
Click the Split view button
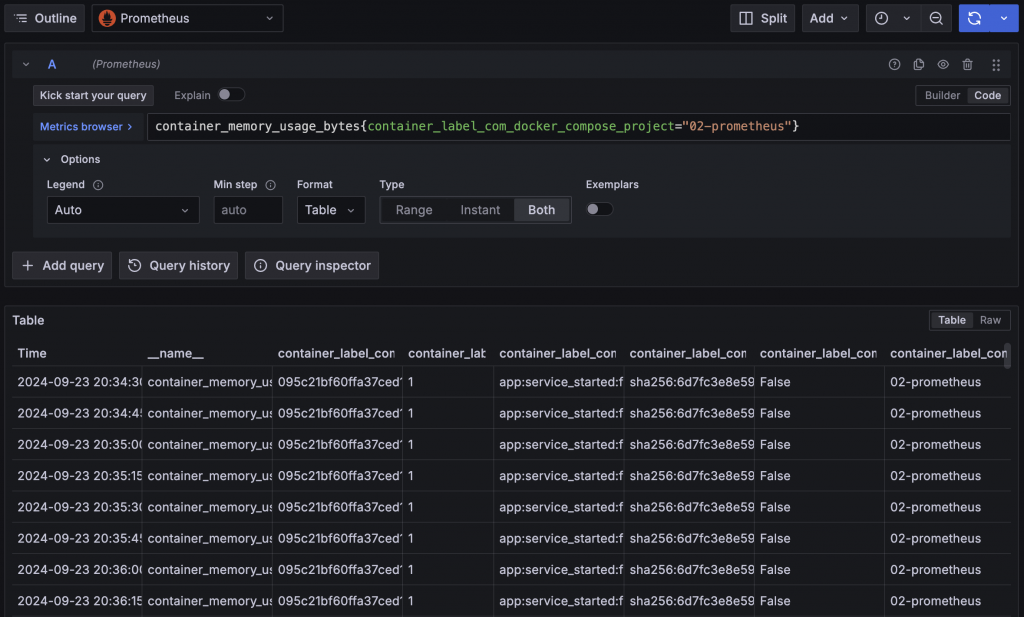[x=762, y=18]
